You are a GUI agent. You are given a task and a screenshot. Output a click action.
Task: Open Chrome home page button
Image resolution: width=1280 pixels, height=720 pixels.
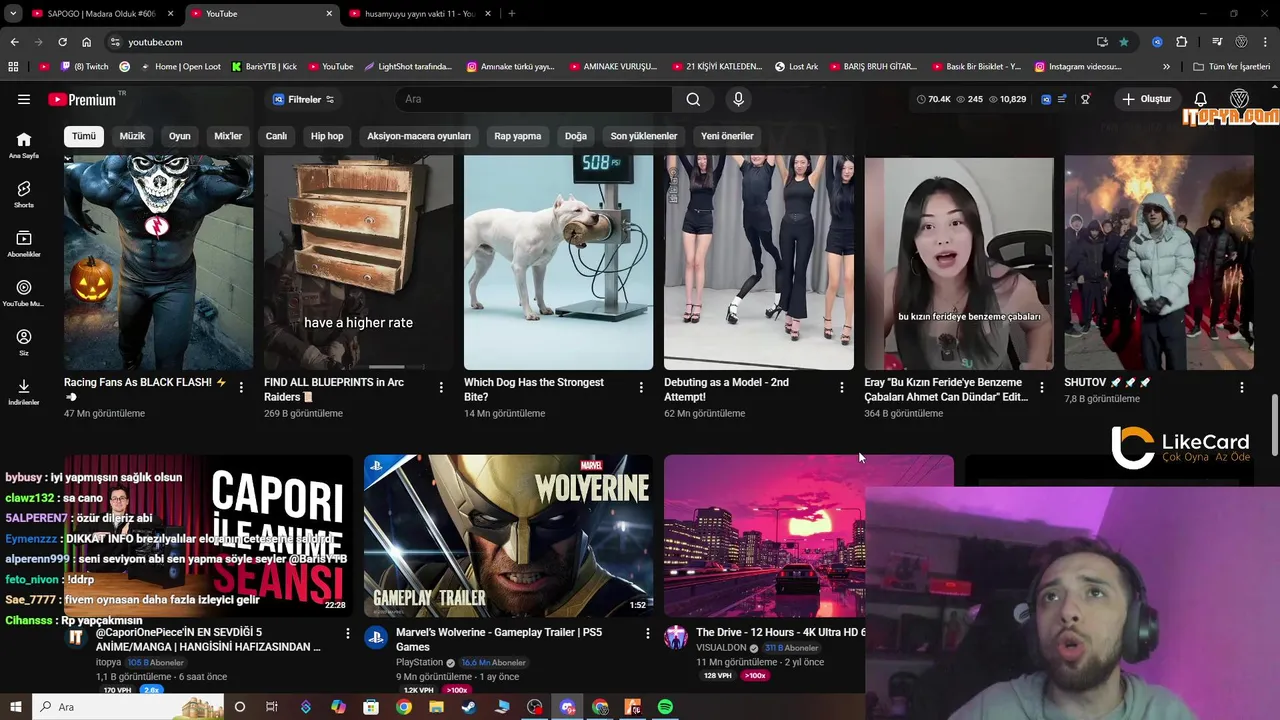pyautogui.click(x=86, y=42)
